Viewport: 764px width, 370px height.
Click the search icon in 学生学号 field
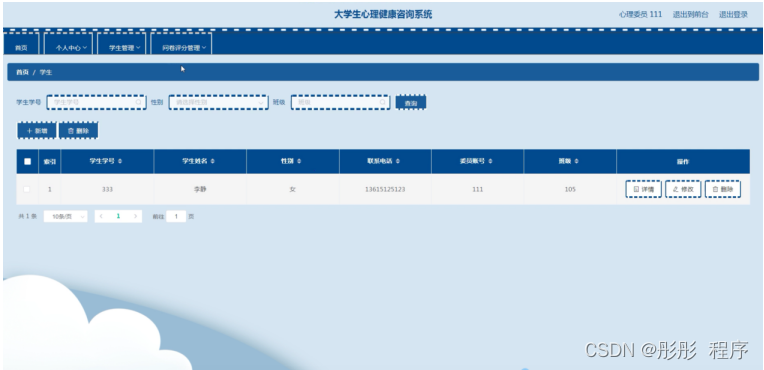coord(139,102)
